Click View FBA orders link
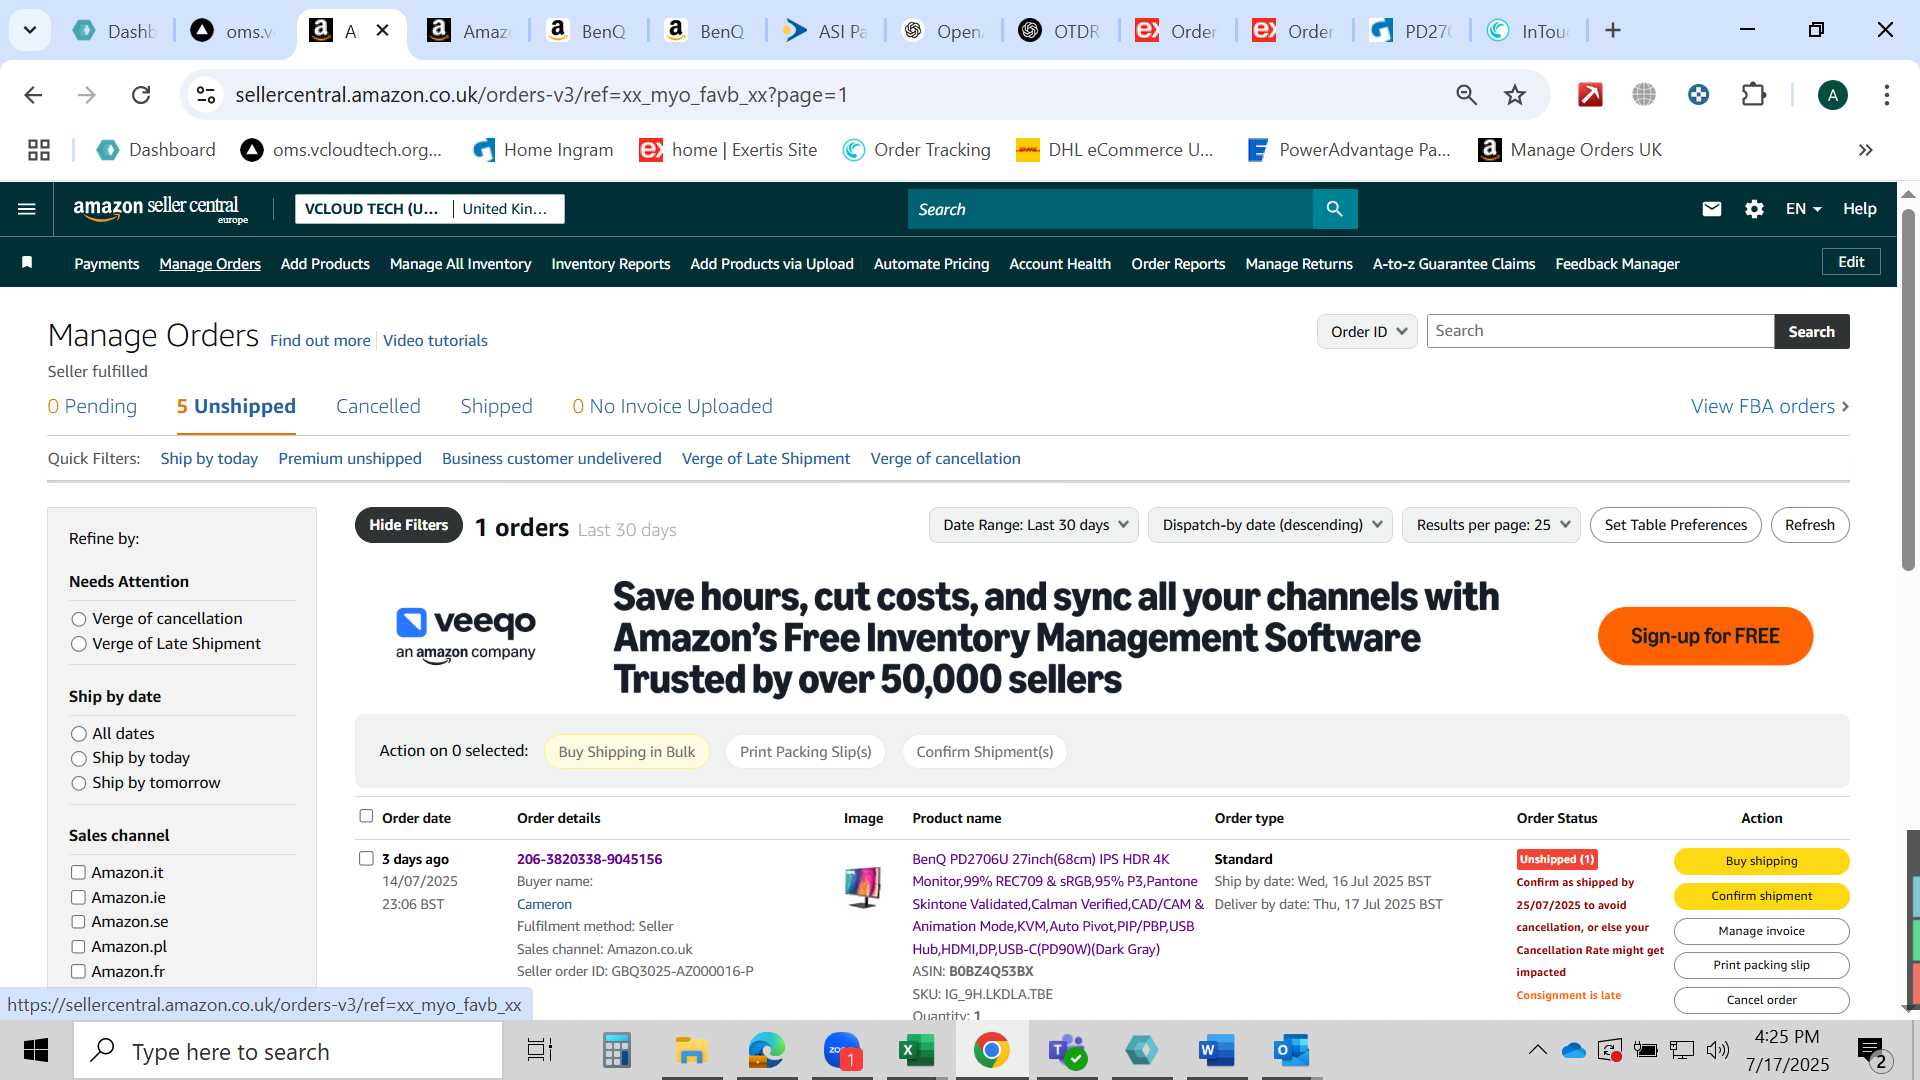1920x1080 pixels. click(1770, 406)
